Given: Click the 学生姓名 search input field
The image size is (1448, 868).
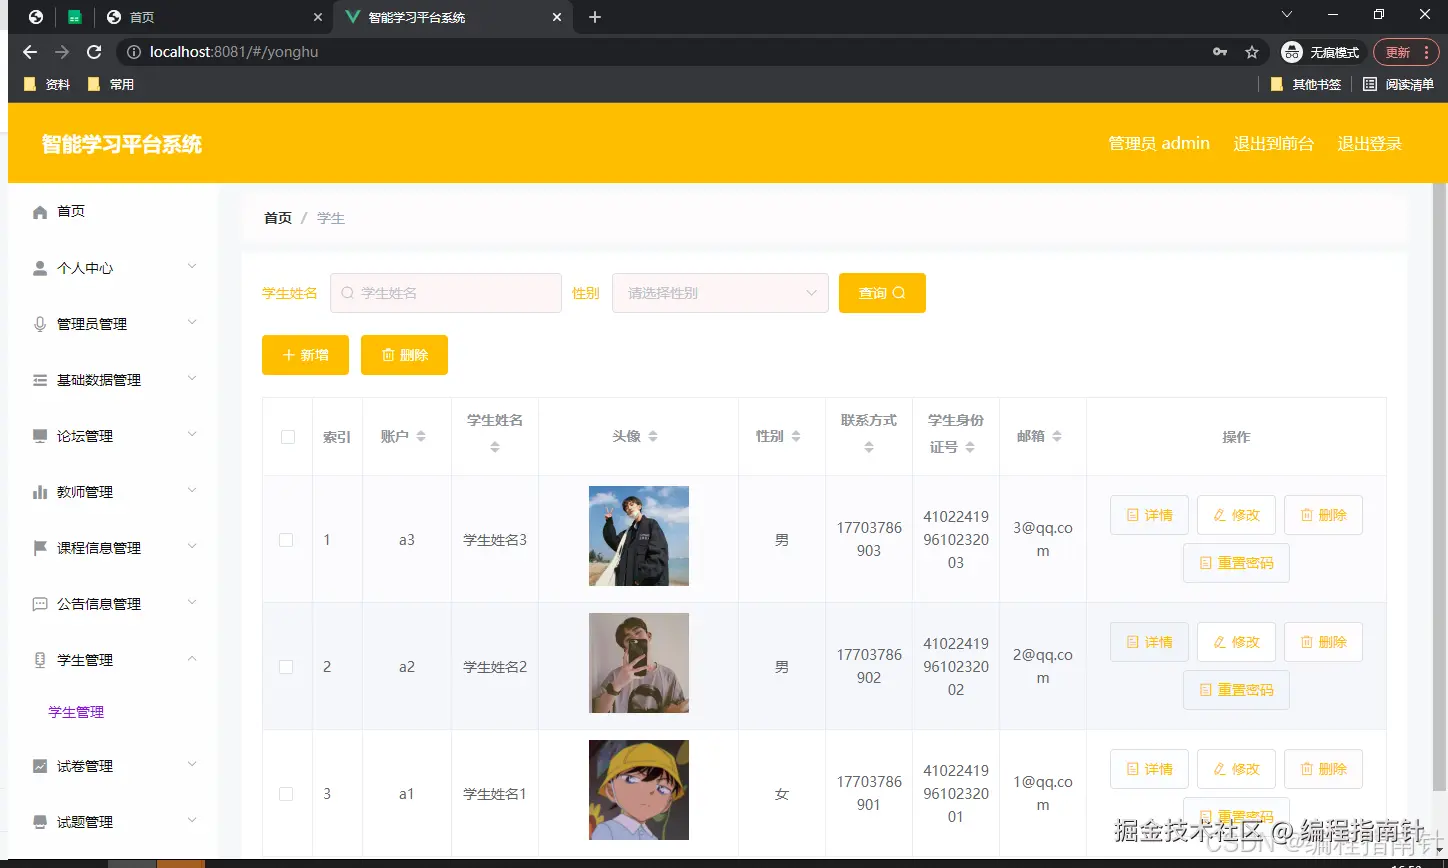Looking at the screenshot, I should tap(446, 293).
